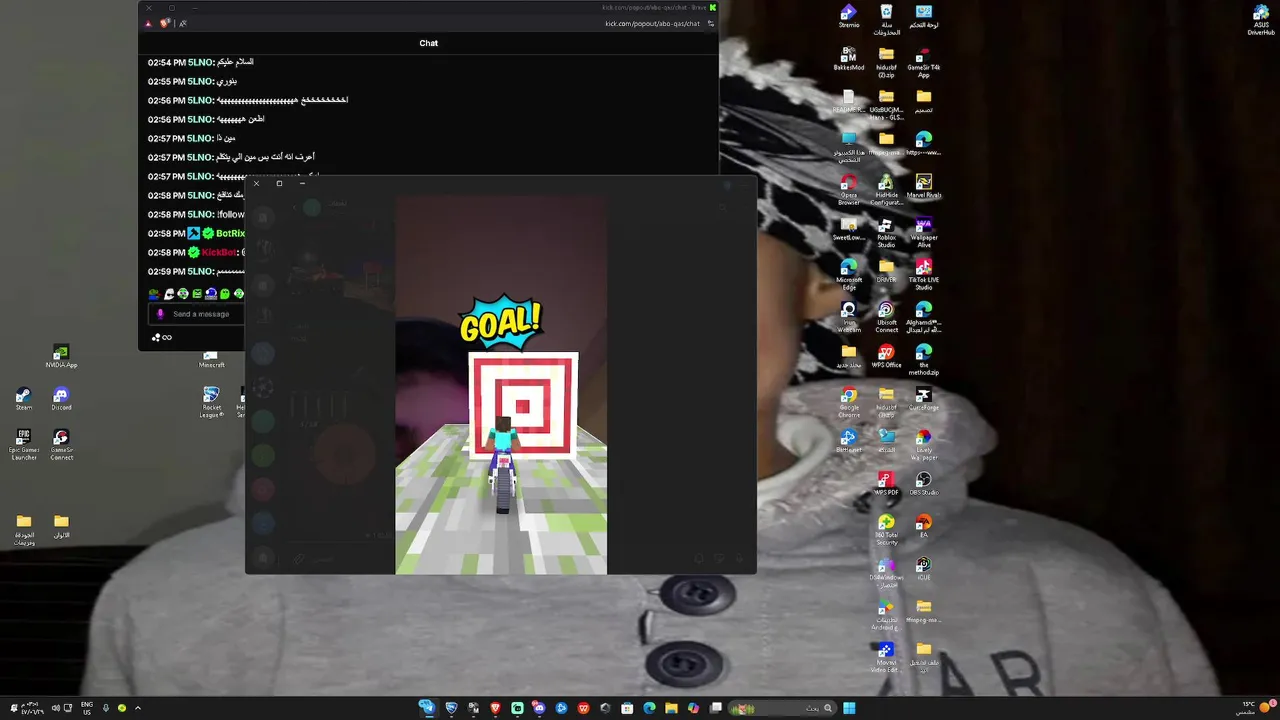1280x720 pixels.
Task: Launch the Rocket League desktop shortcut
Action: tap(211, 403)
